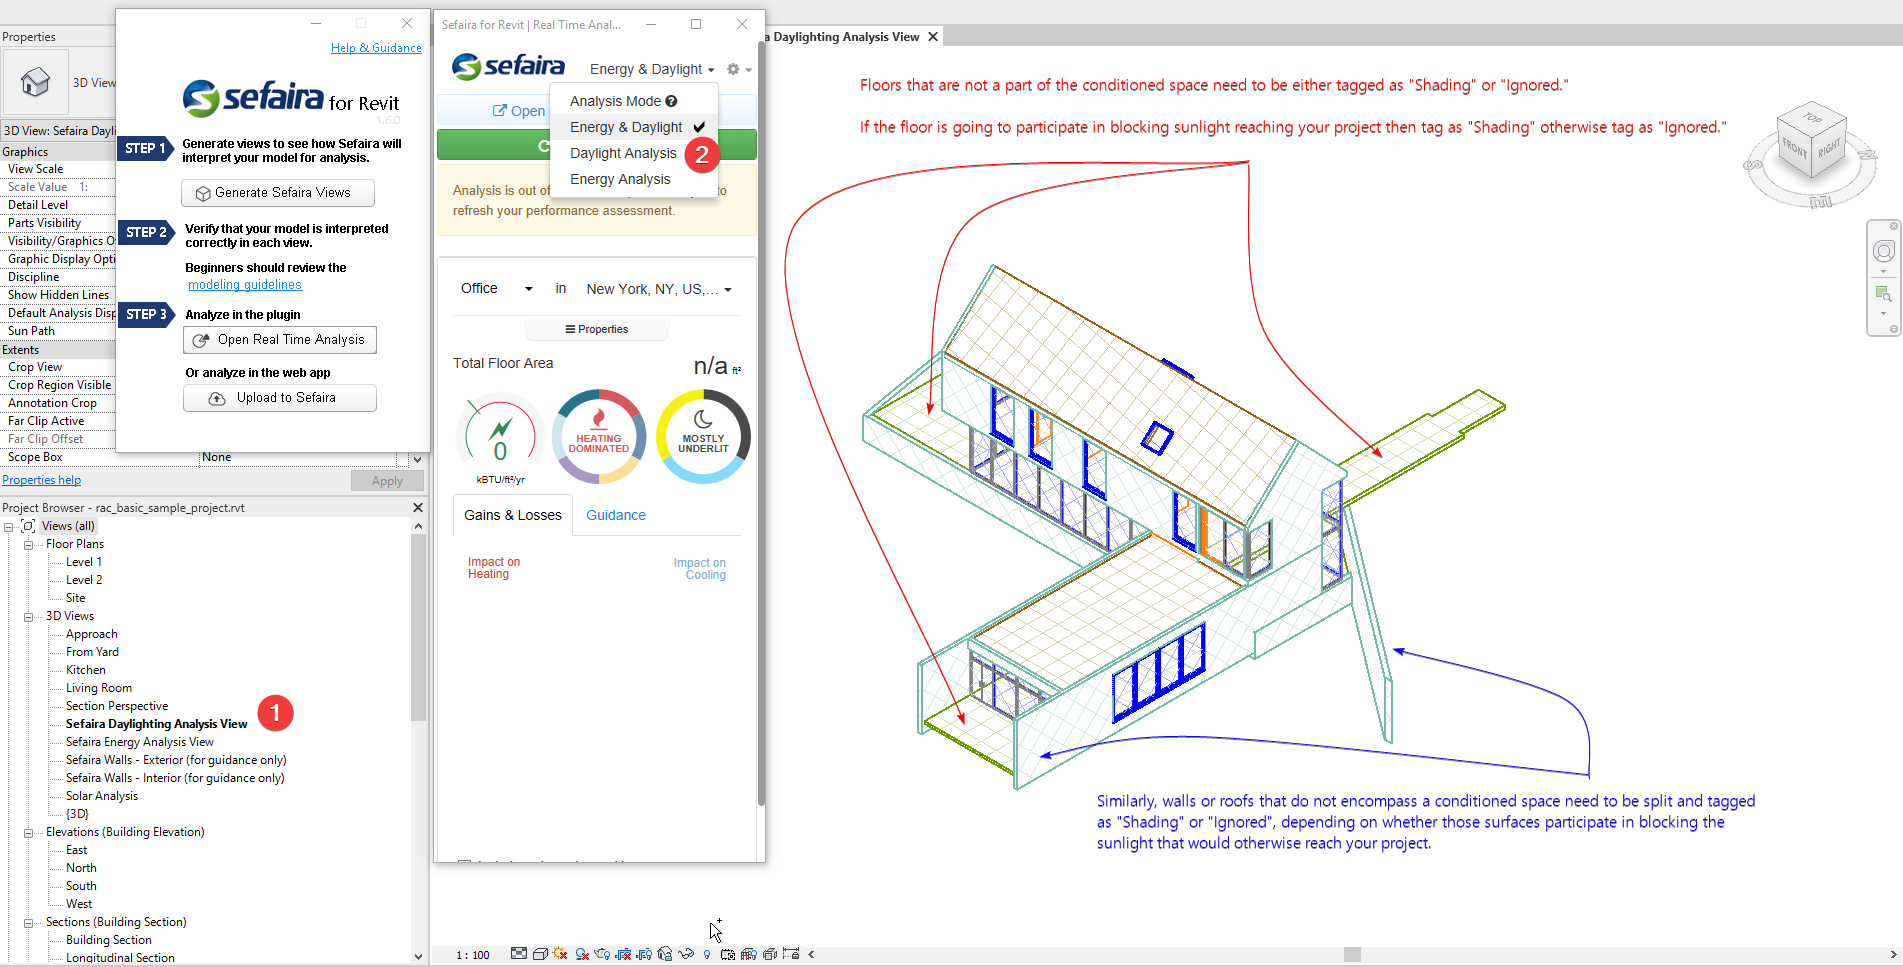1903x967 pixels.
Task: Open the Steering Wheels navigation icon
Action: 1884,252
